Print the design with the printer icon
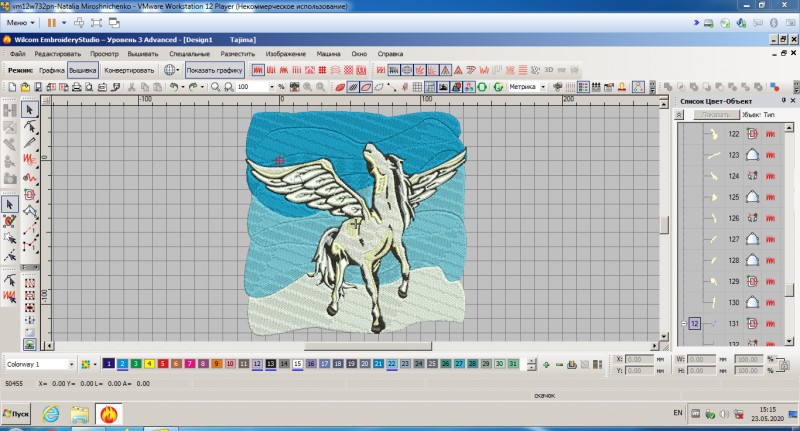Screen dimensions: 800x431 [x=77, y=87]
